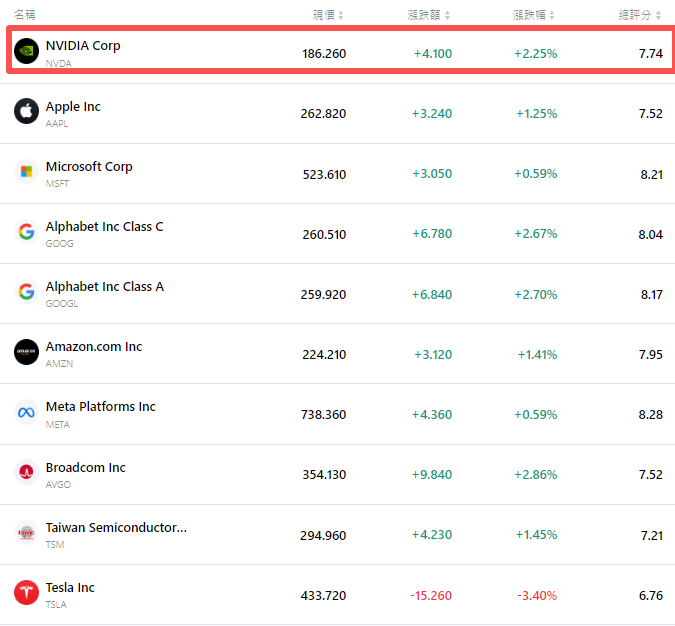Open the Apple Inc stock name link
This screenshot has height=626, width=675.
coord(73,106)
